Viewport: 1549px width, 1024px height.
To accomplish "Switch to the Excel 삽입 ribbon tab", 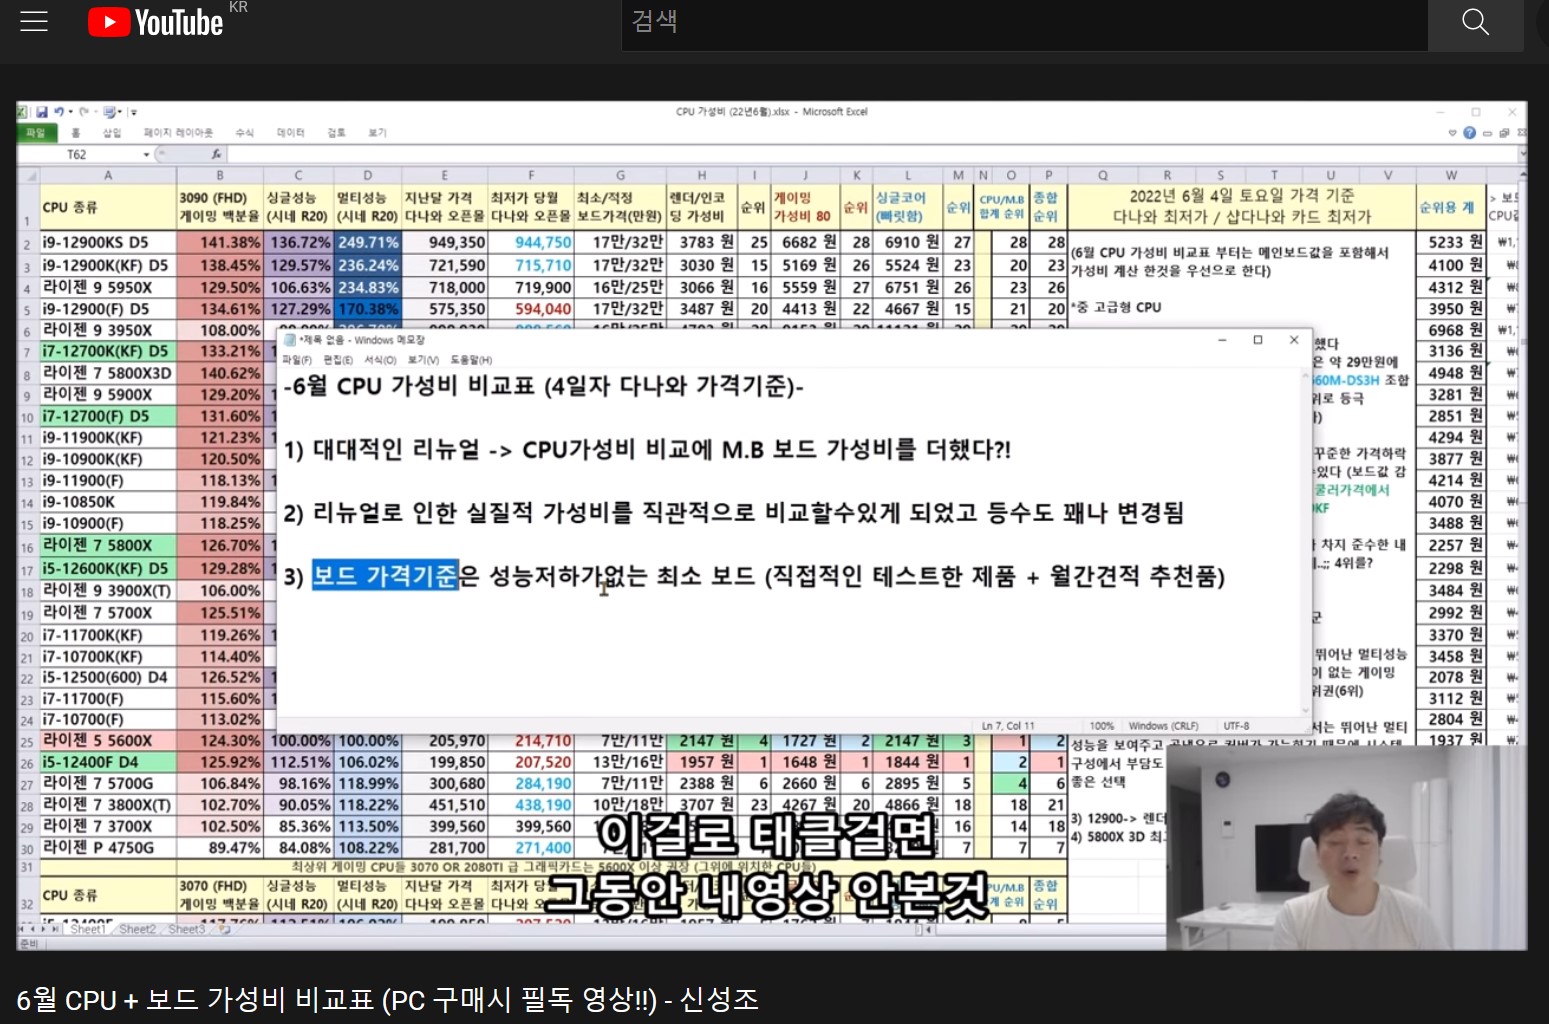I will (x=112, y=133).
